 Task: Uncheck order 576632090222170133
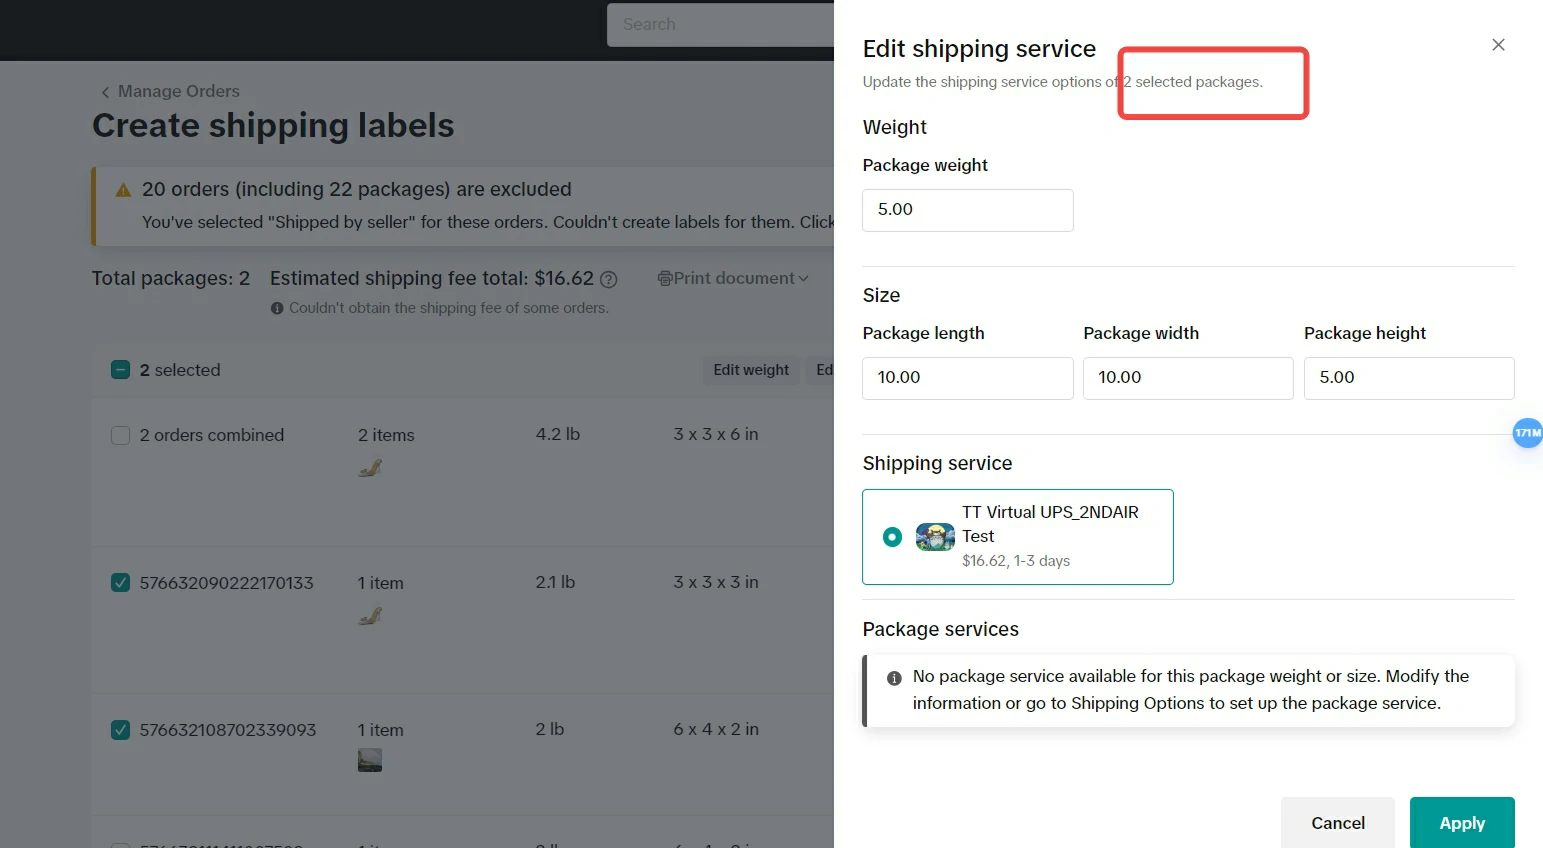(x=121, y=583)
